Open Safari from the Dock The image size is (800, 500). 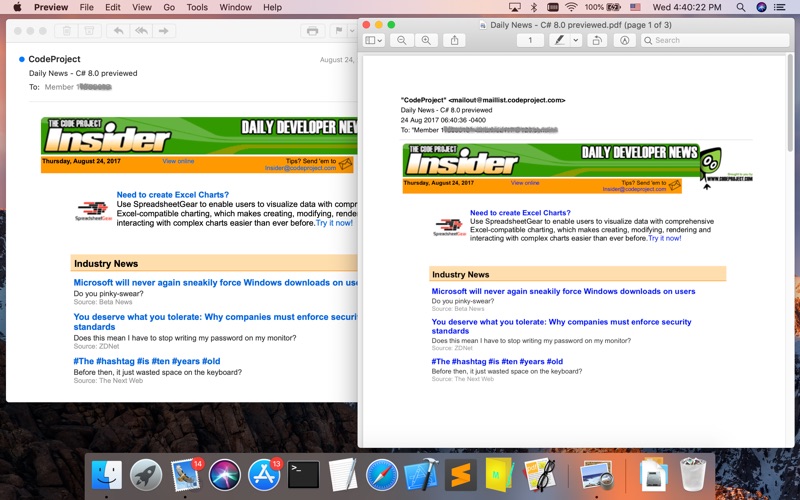pos(382,475)
